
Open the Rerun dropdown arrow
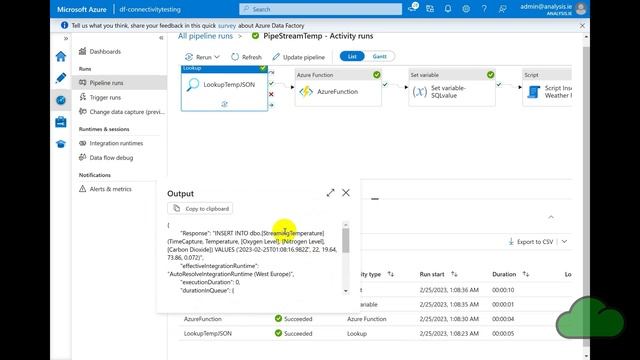pyautogui.click(x=217, y=57)
